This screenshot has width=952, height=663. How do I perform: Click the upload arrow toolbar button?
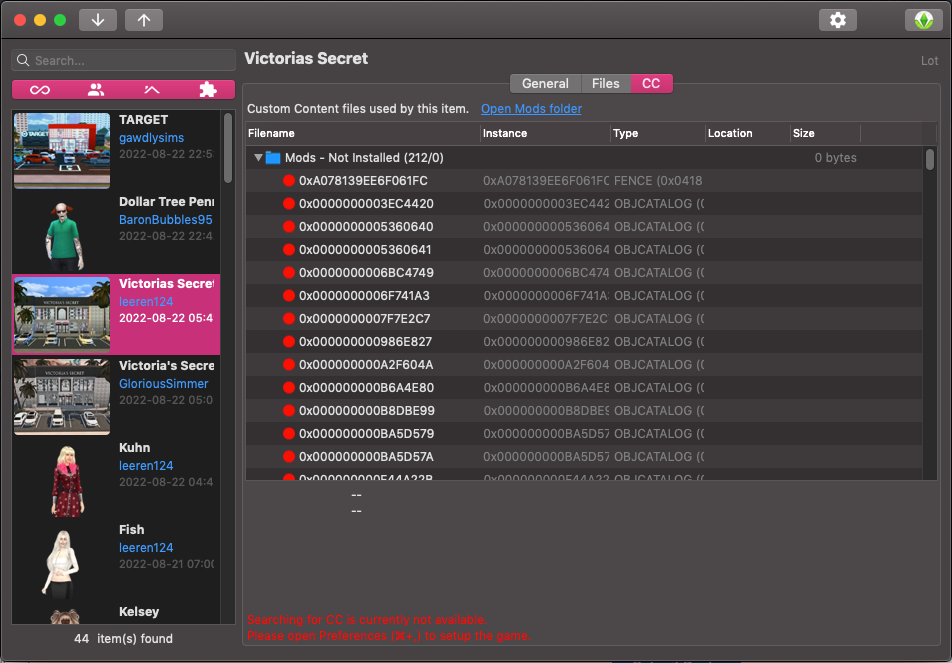click(x=144, y=20)
